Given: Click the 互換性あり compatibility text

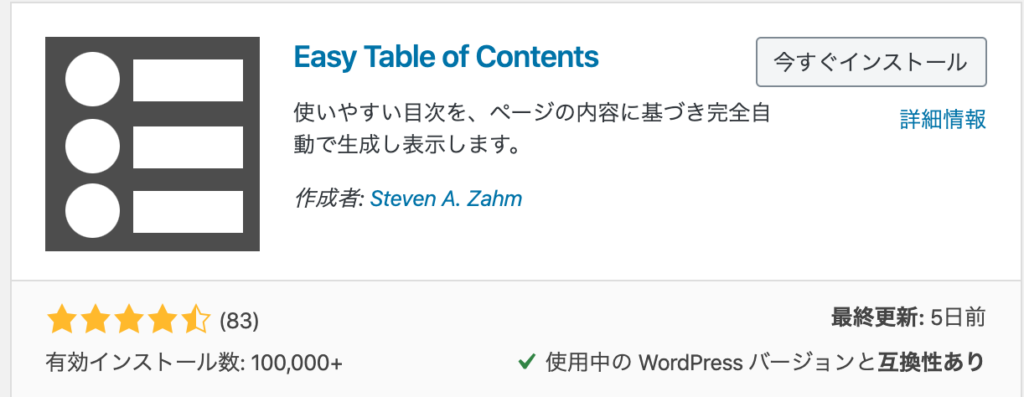Looking at the screenshot, I should coord(931,360).
